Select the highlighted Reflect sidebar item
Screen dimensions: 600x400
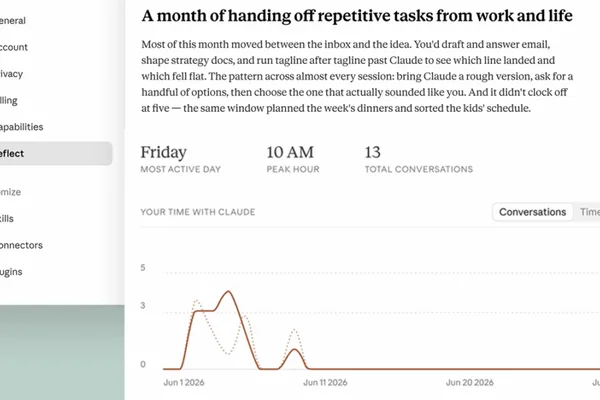pos(56,153)
